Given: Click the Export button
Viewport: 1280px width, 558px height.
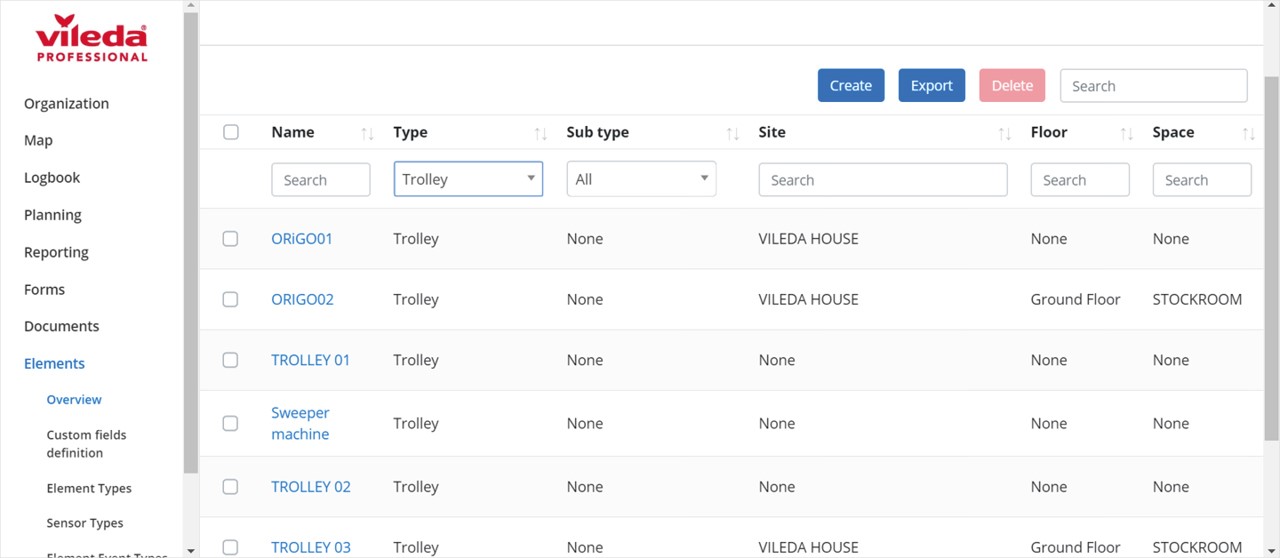Looking at the screenshot, I should (931, 86).
